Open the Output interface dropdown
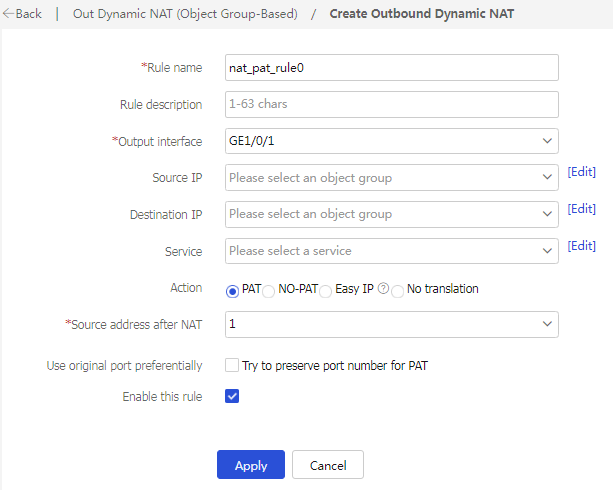 click(391, 141)
